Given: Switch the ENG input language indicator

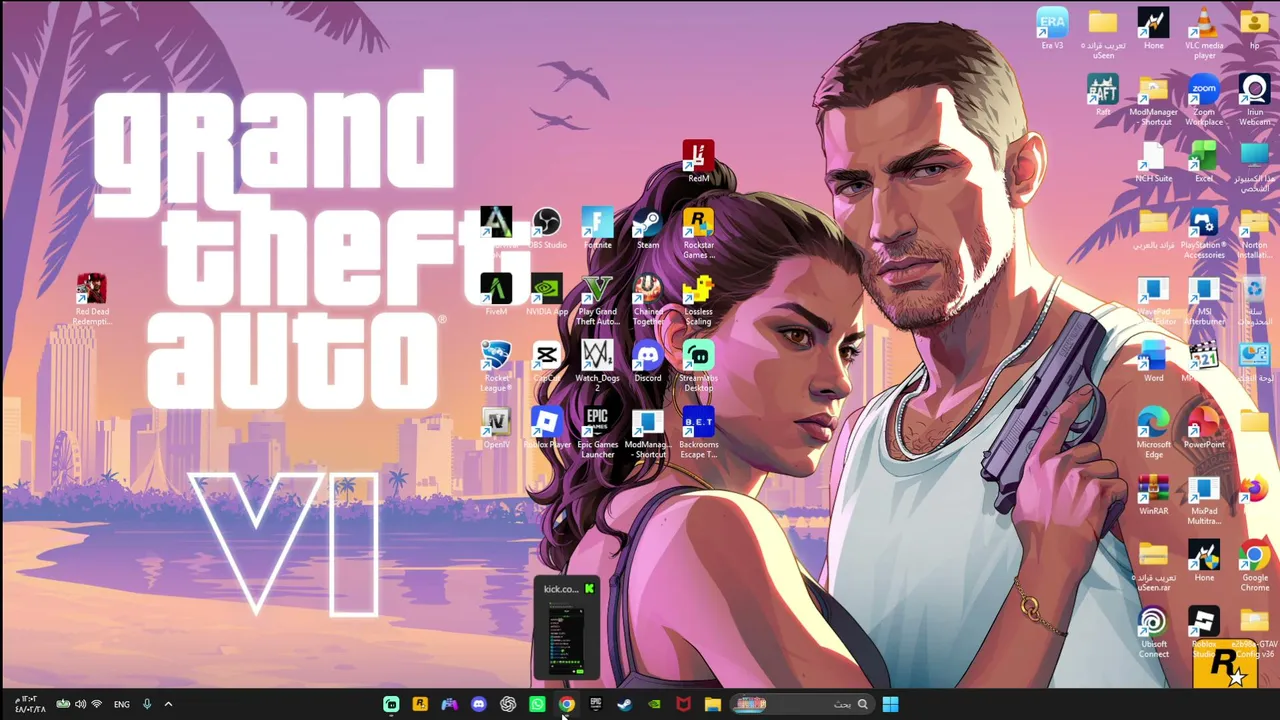Looking at the screenshot, I should tap(121, 704).
